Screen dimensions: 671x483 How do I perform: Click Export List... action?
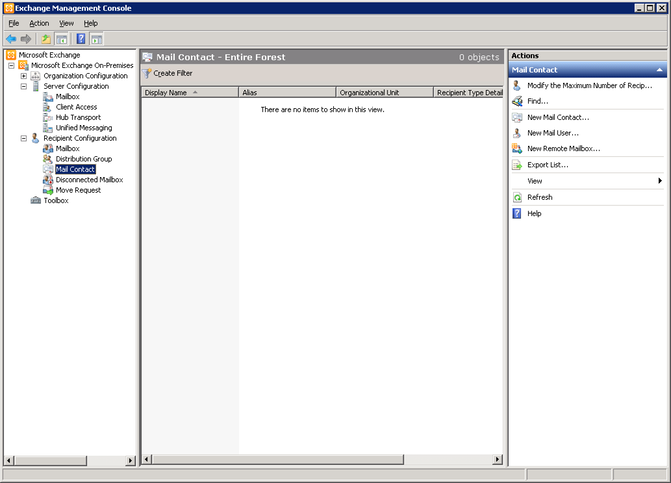pyautogui.click(x=548, y=165)
